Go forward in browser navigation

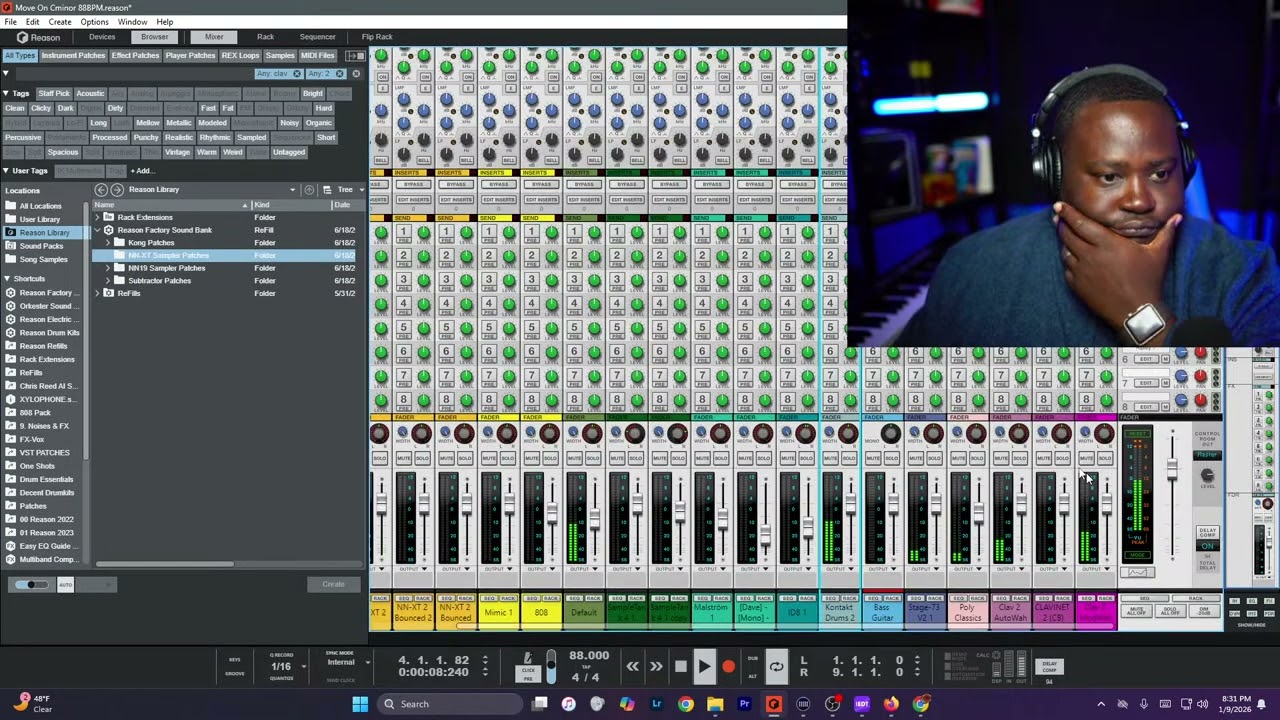[117, 190]
